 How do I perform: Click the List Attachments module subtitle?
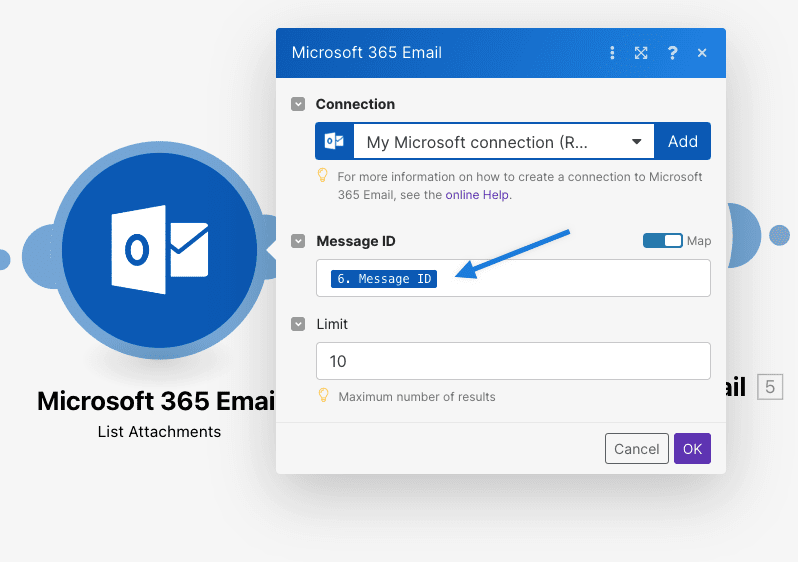pos(159,432)
